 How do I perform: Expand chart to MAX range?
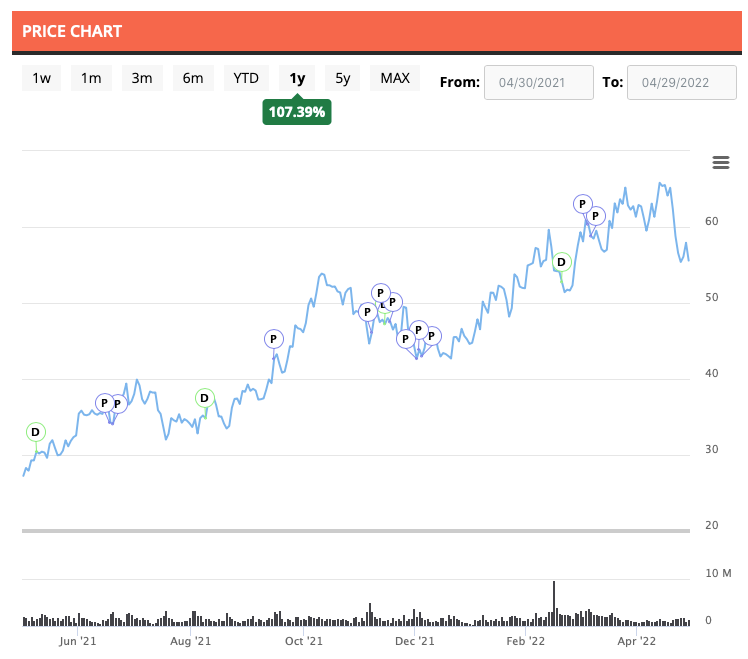[395, 78]
